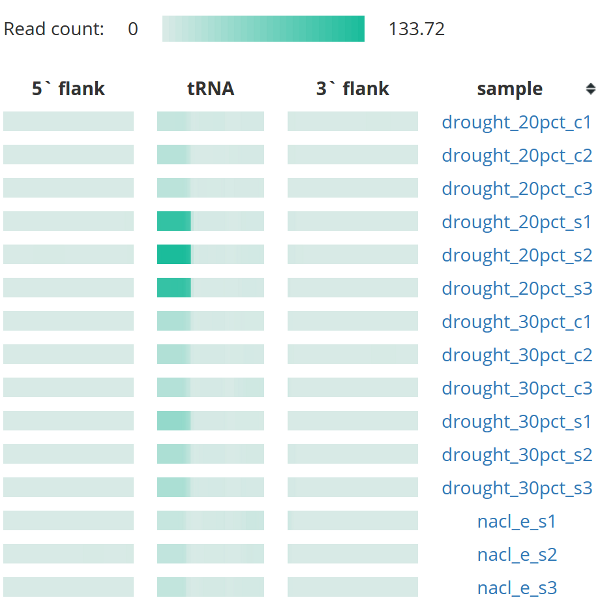Click the sample column header
Screen dimensions: 600x600
click(x=510, y=89)
